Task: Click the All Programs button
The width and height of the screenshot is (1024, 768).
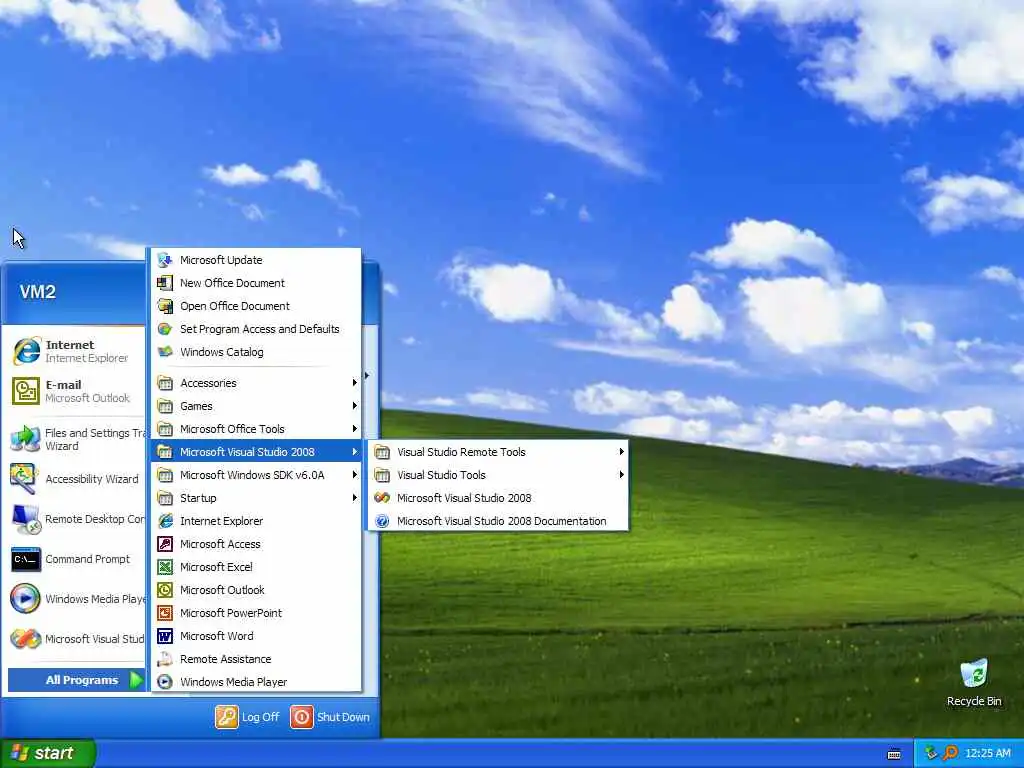Action: click(x=76, y=680)
